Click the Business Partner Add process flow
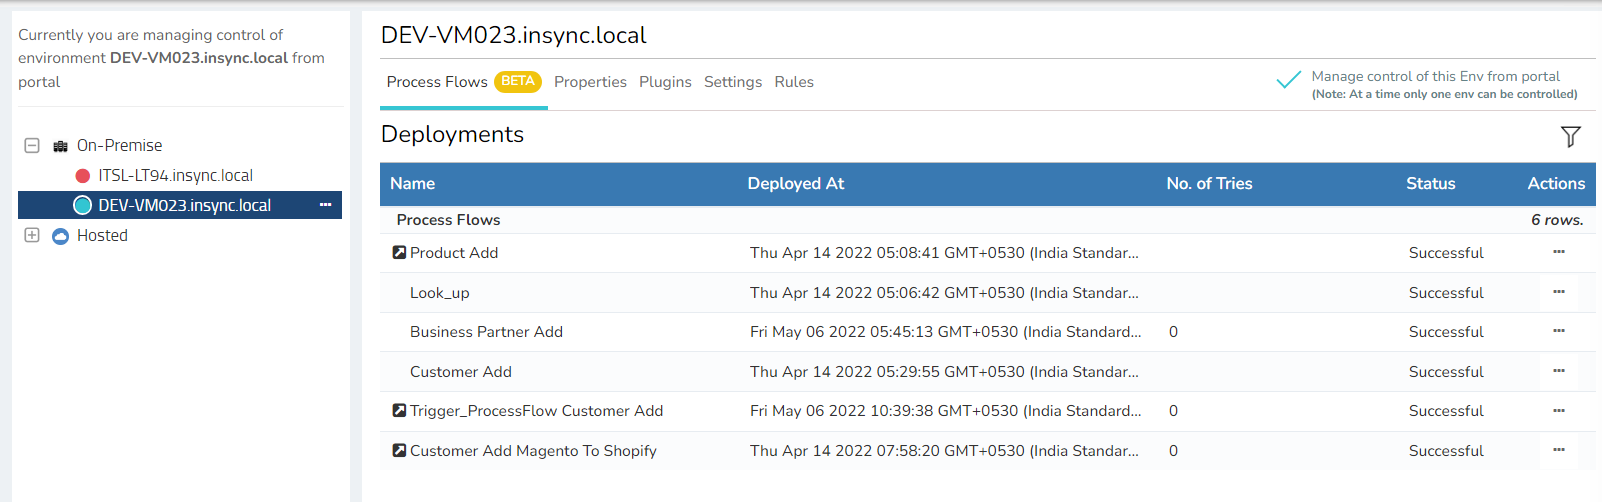The image size is (1602, 502). coord(486,332)
